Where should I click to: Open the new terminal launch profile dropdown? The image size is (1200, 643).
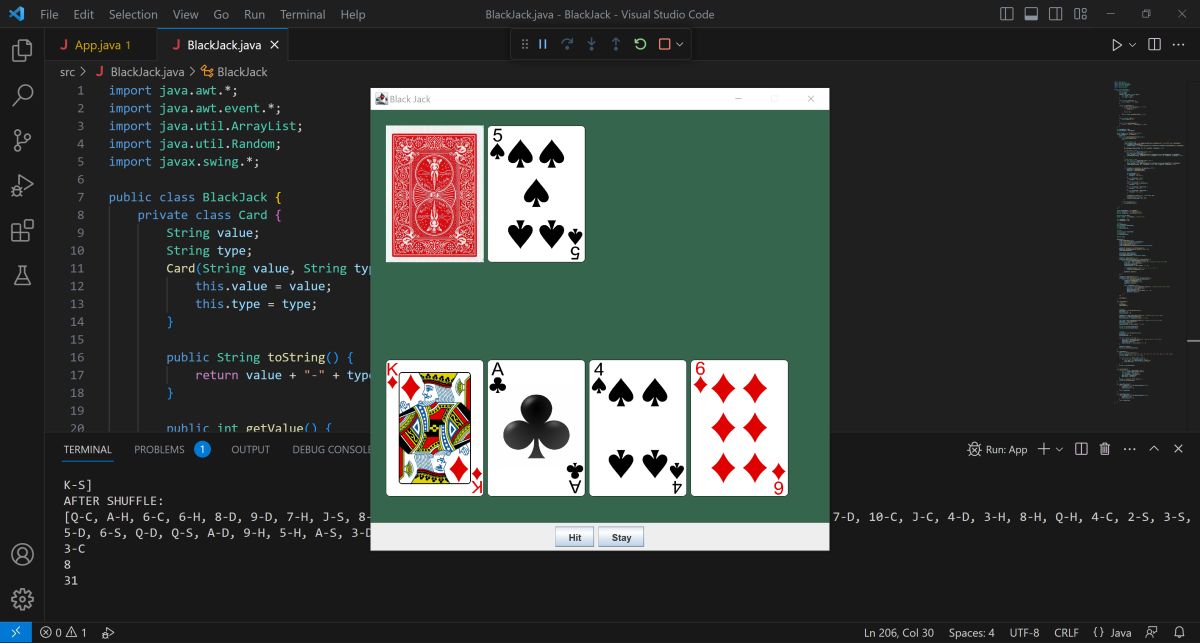(x=1059, y=449)
